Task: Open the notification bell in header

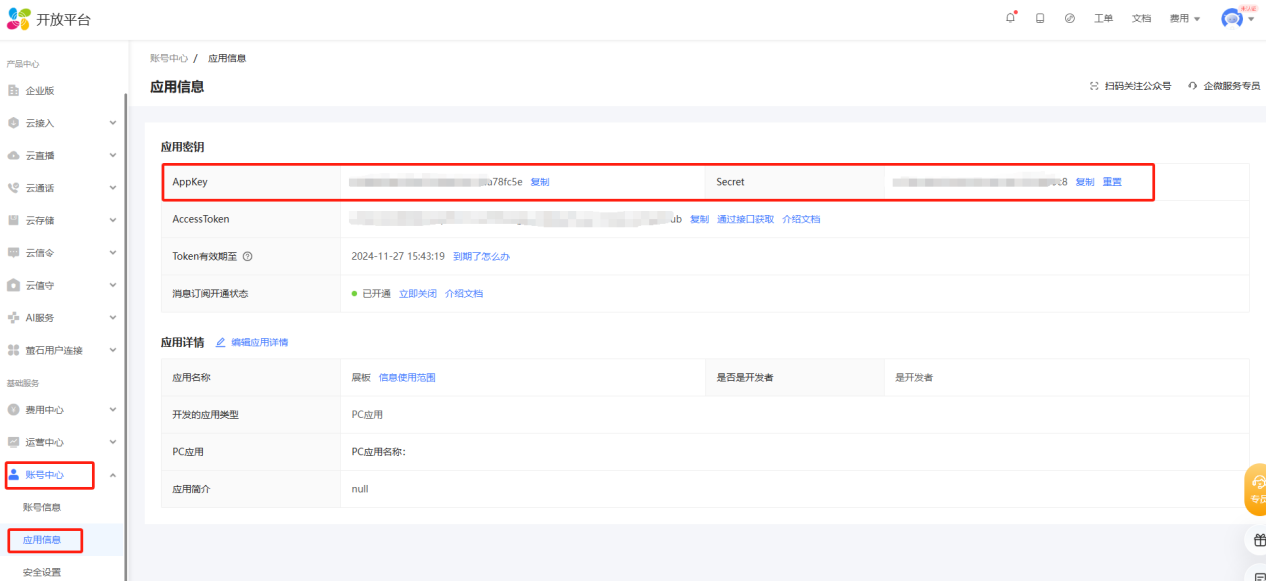Action: point(1011,18)
